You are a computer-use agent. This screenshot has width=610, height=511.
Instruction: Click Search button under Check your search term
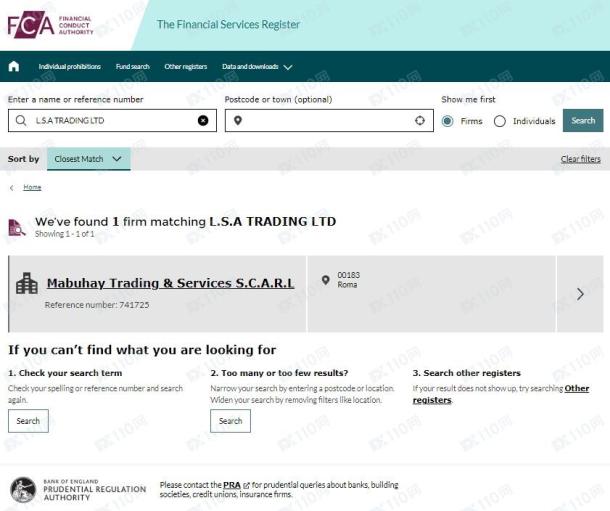pyautogui.click(x=28, y=421)
